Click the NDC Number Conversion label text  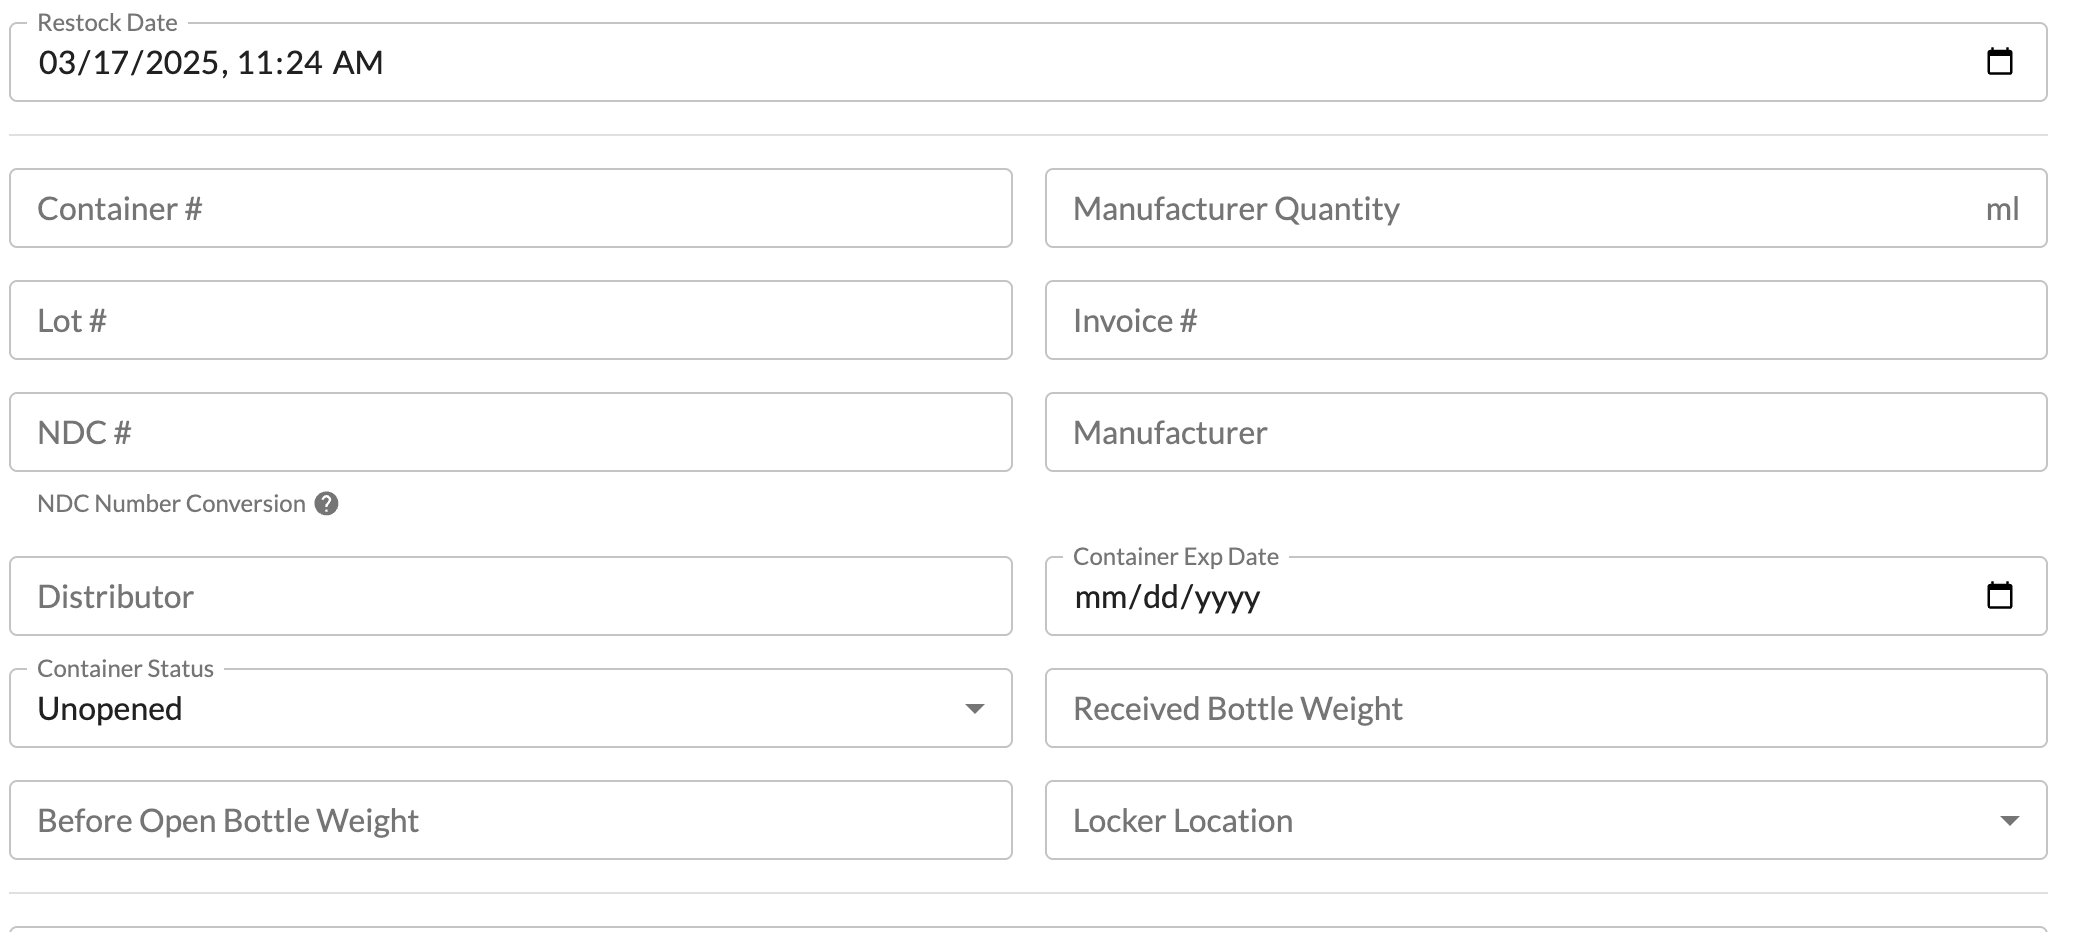coord(171,503)
